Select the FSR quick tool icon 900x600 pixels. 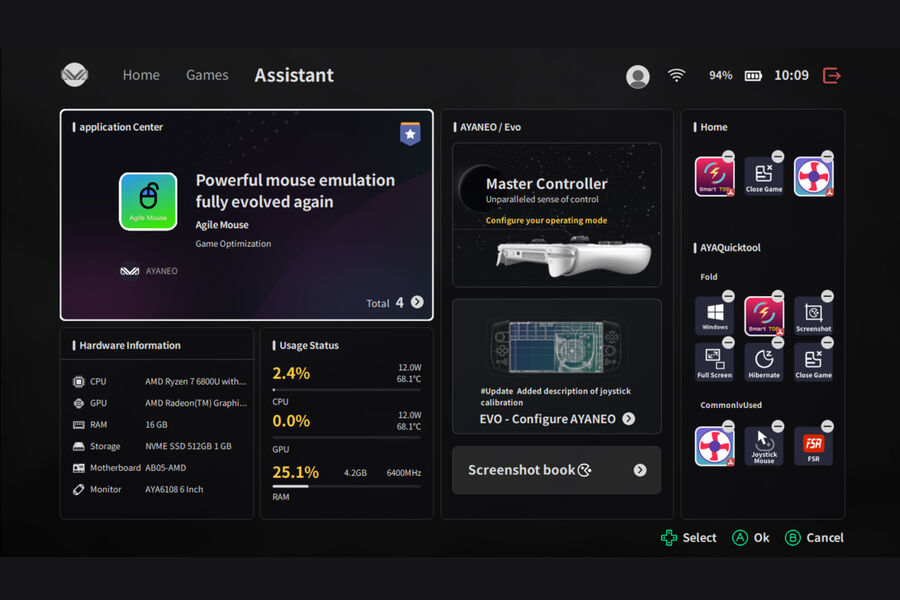[x=813, y=446]
